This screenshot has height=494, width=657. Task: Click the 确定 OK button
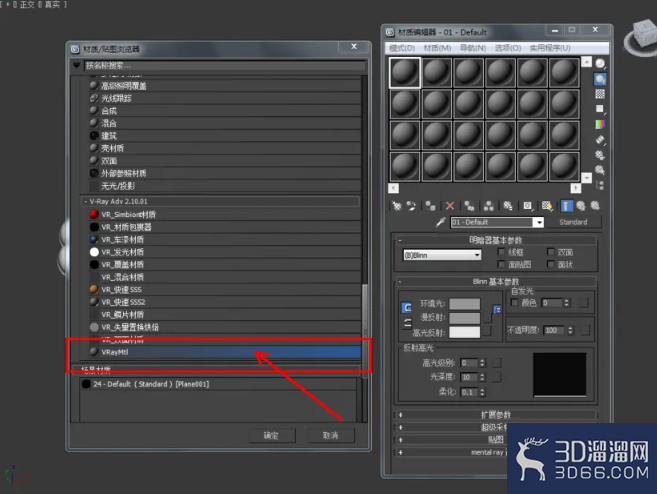pos(272,435)
